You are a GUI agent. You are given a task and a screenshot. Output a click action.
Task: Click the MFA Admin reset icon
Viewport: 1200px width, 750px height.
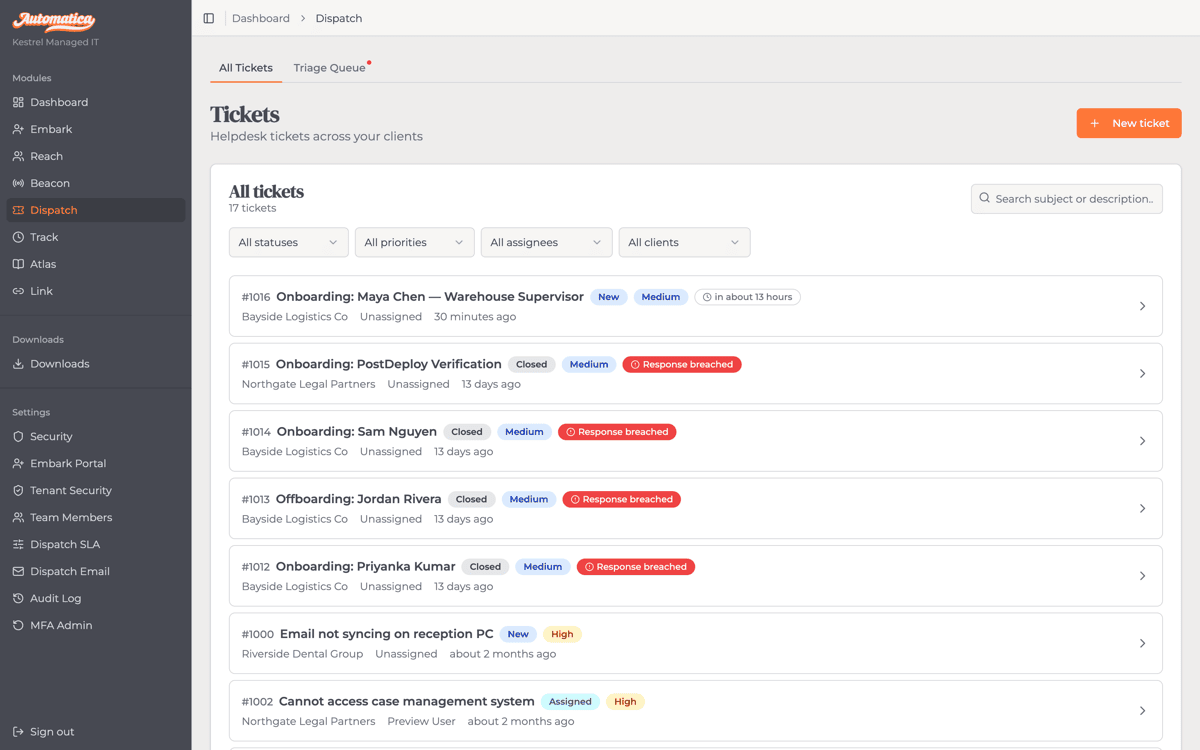point(18,626)
